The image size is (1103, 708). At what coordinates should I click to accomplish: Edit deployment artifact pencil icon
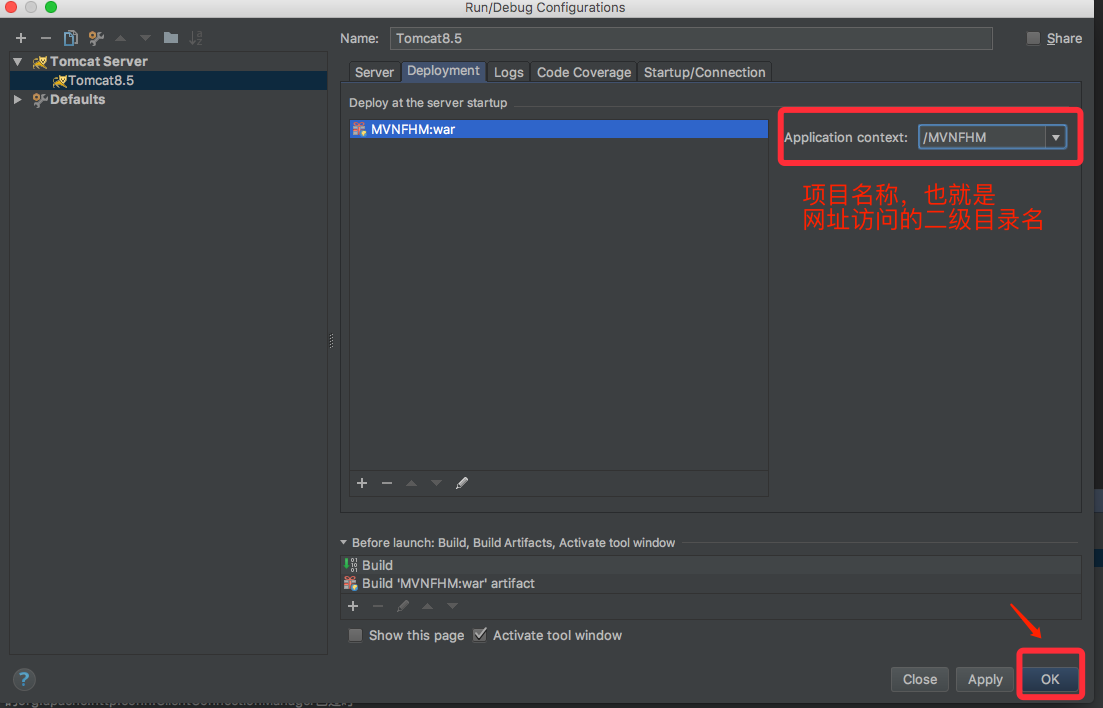click(x=461, y=483)
